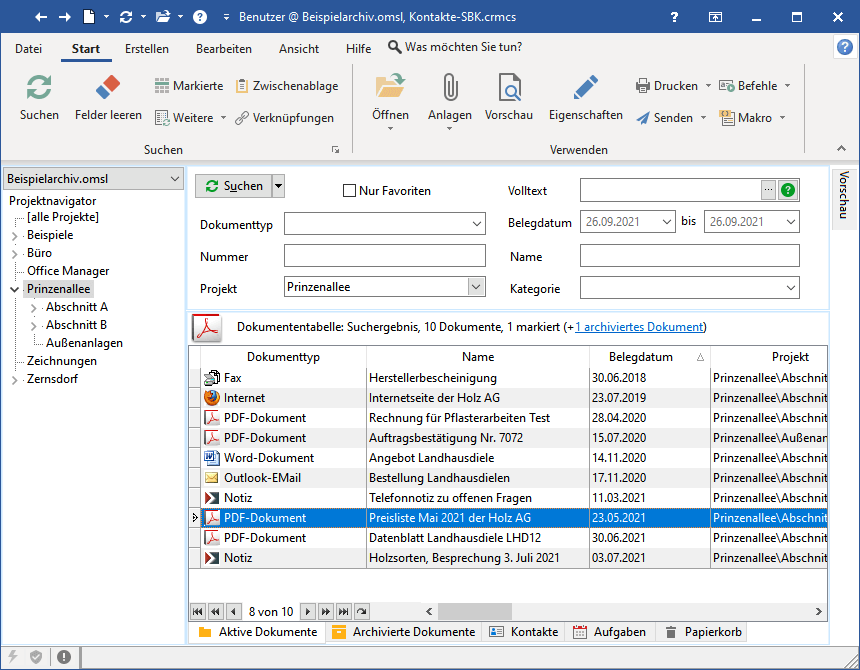The image size is (860, 670).
Task: Switch to the Archivierte Dokumente tab
Action: [403, 632]
